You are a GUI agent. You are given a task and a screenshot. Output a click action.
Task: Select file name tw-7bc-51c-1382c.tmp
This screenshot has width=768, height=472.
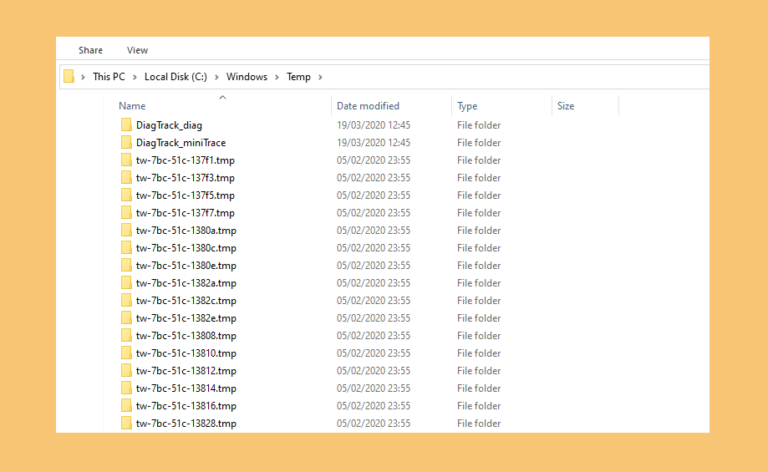tap(186, 301)
